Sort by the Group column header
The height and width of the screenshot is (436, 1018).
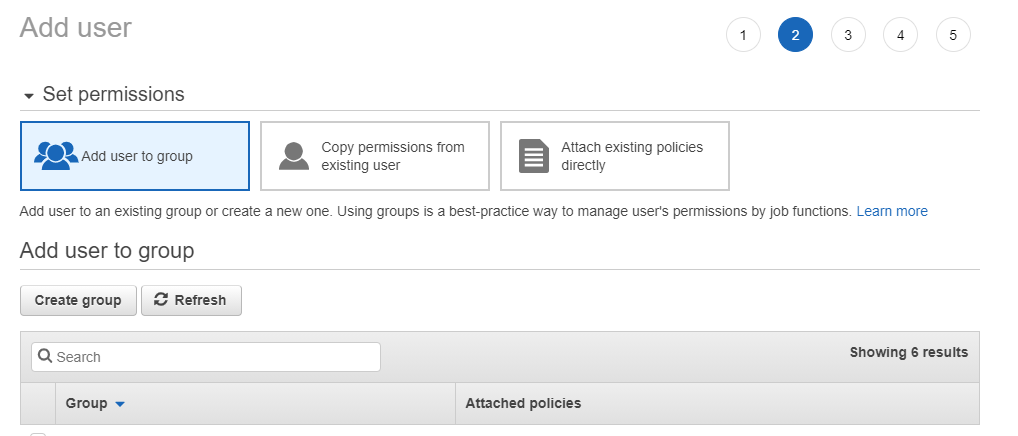coord(87,403)
